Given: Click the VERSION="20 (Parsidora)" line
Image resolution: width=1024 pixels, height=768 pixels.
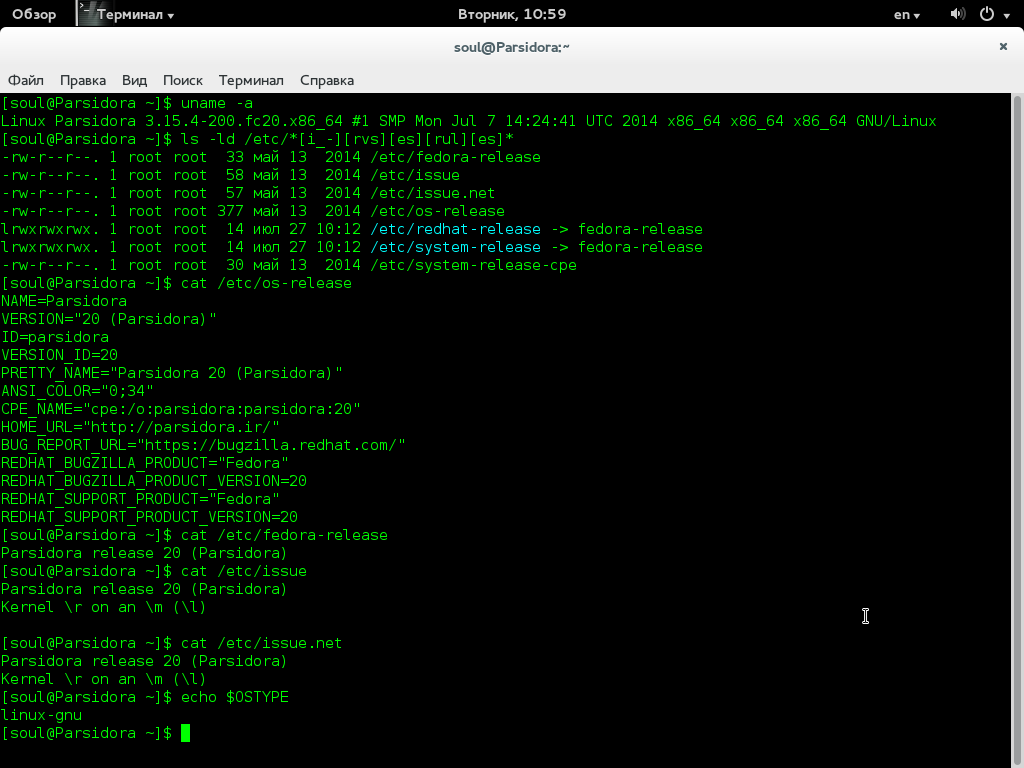Looking at the screenshot, I should click(x=109, y=319).
